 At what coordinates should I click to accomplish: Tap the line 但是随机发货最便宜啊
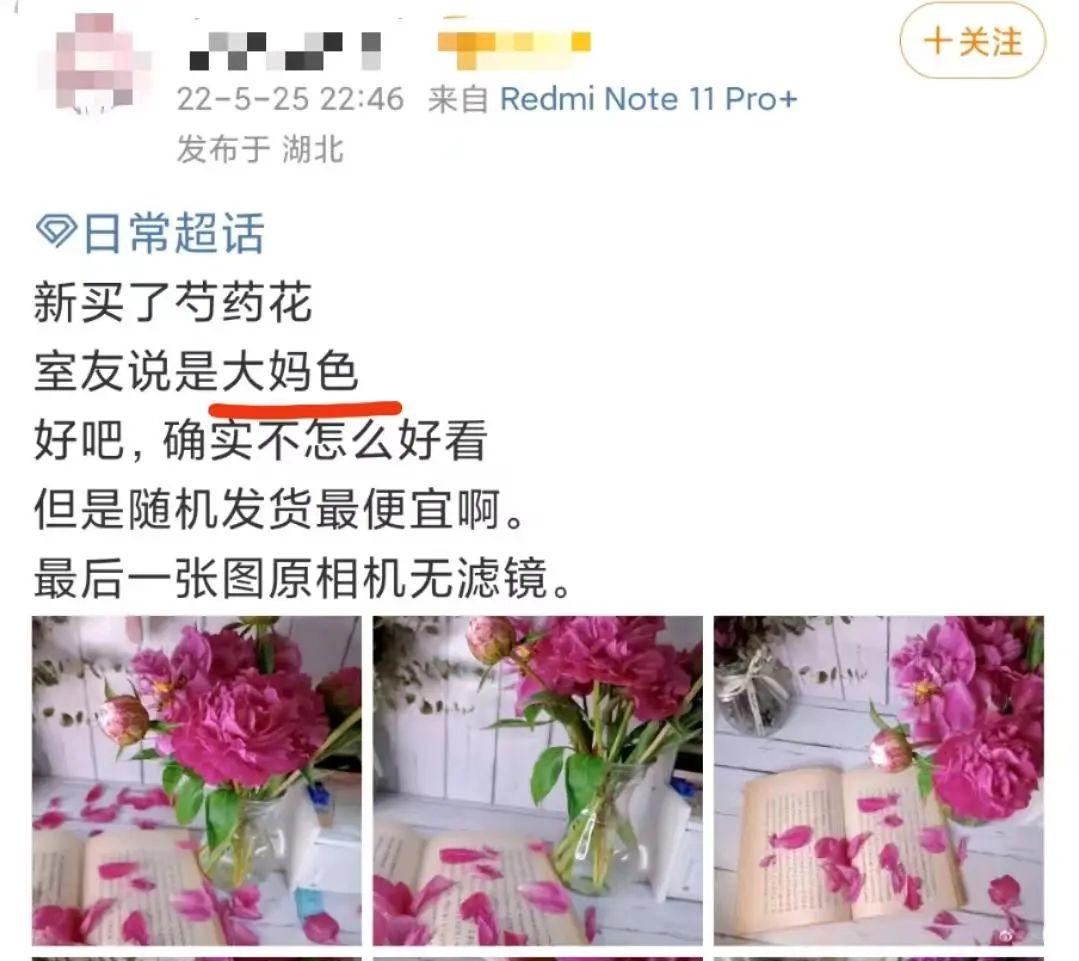(279, 508)
